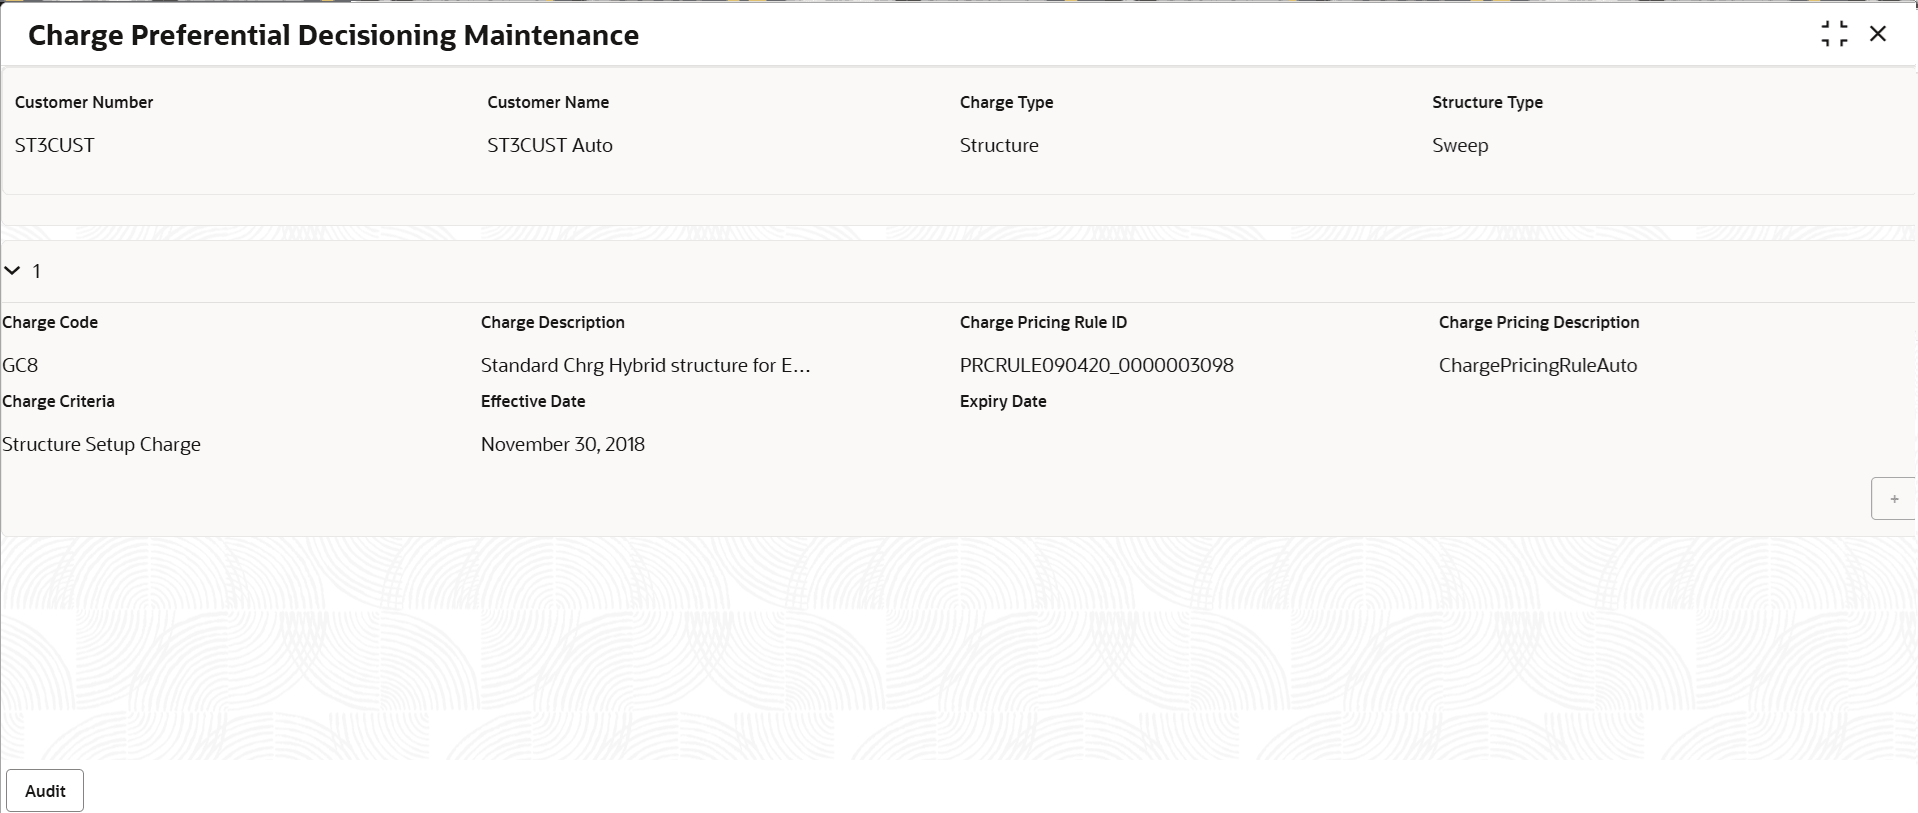Viewport: 1918px width, 813px height.
Task: Click the Expiry Date field label
Action: pos(1002,401)
